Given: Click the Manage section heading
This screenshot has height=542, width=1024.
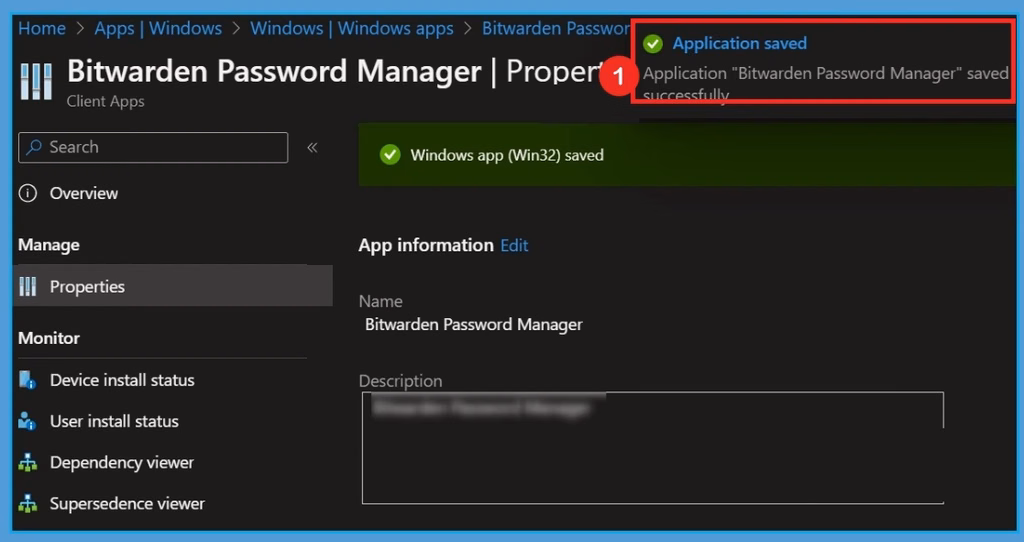Looking at the screenshot, I should coord(49,245).
